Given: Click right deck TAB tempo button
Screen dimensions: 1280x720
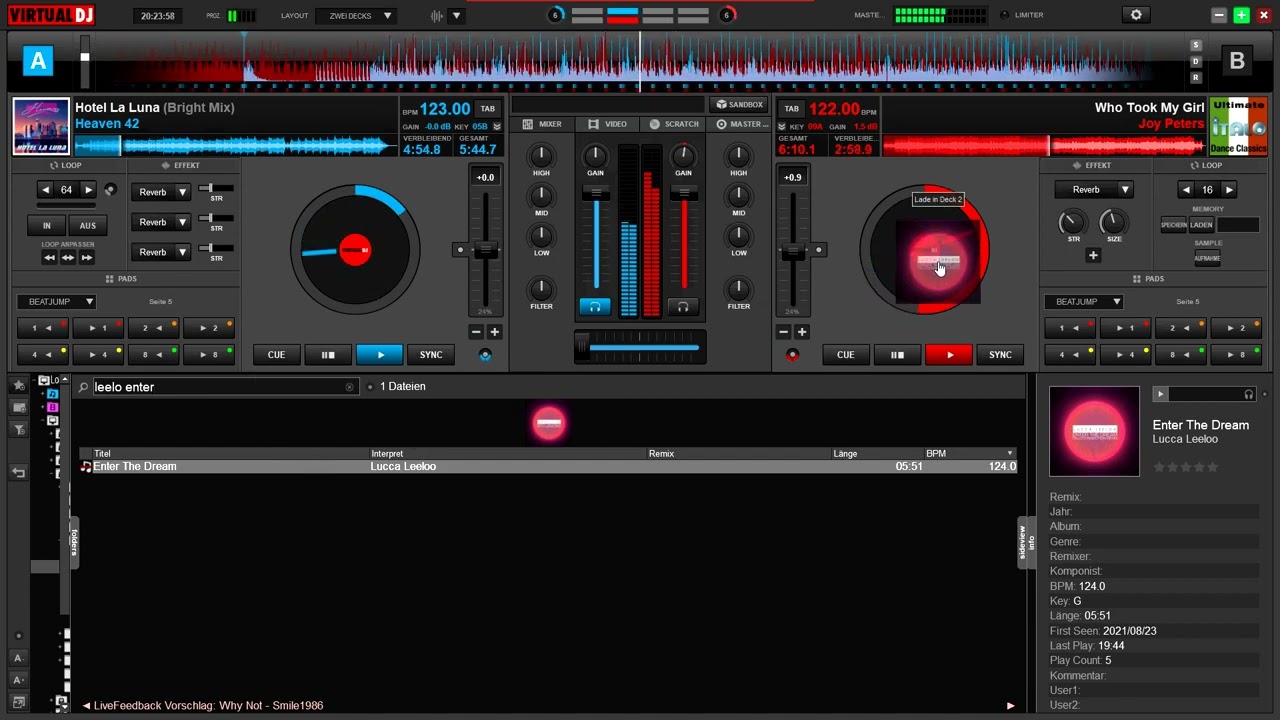Looking at the screenshot, I should (x=791, y=109).
